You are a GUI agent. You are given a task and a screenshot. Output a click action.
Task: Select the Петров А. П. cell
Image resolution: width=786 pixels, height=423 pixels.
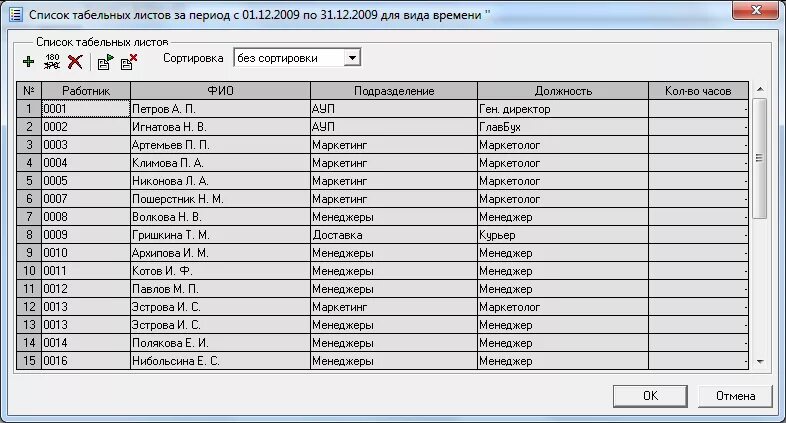click(x=220, y=109)
